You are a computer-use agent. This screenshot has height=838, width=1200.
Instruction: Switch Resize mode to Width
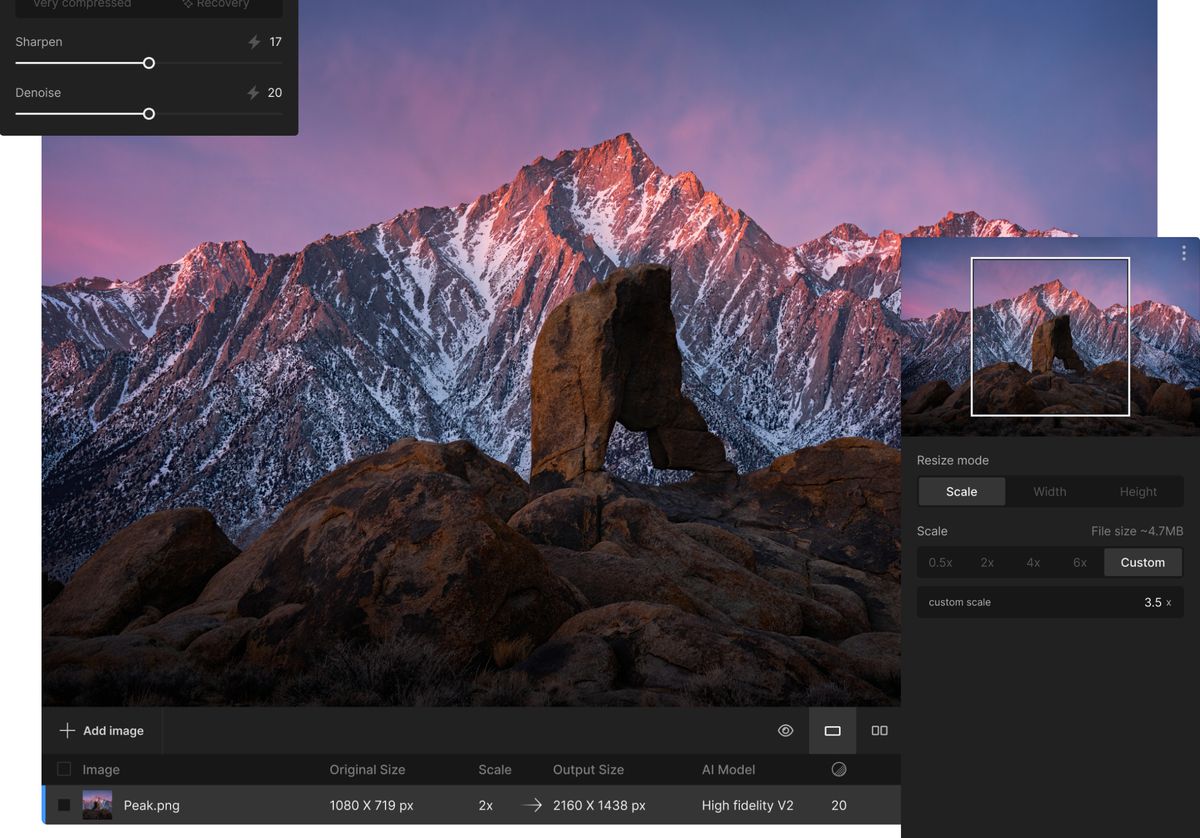(x=1049, y=491)
